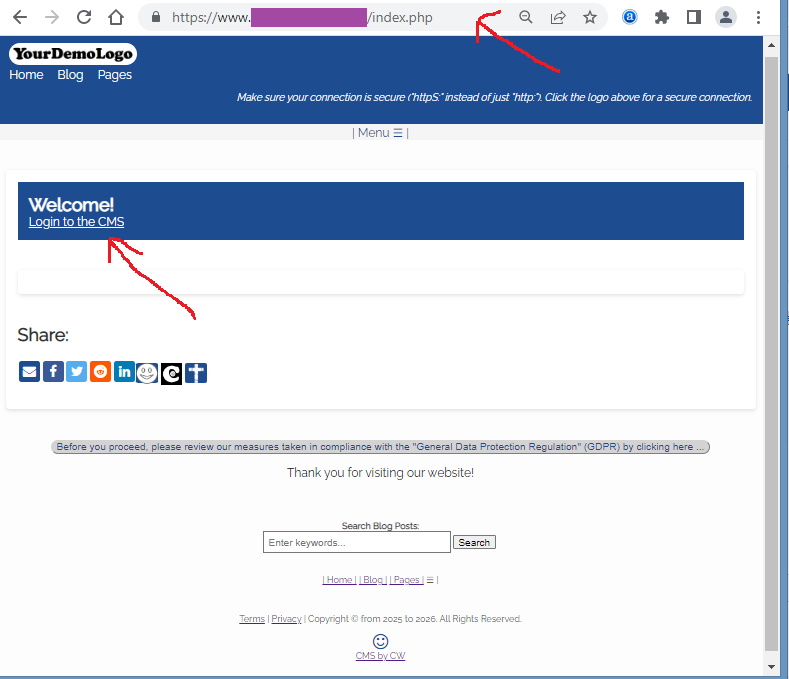This screenshot has height=679, width=789.
Task: Click the cross share icon
Action: [196, 373]
